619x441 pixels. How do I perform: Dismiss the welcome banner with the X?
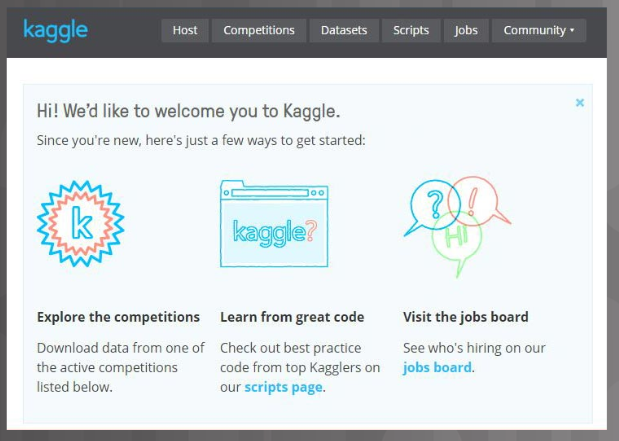[580, 103]
